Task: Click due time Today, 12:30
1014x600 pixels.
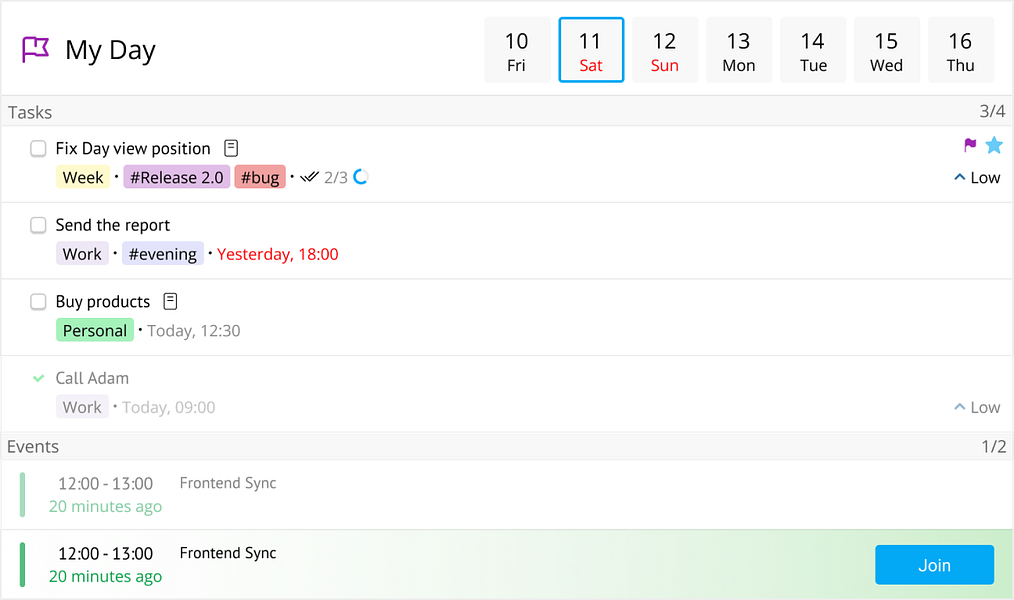Action: pos(194,330)
